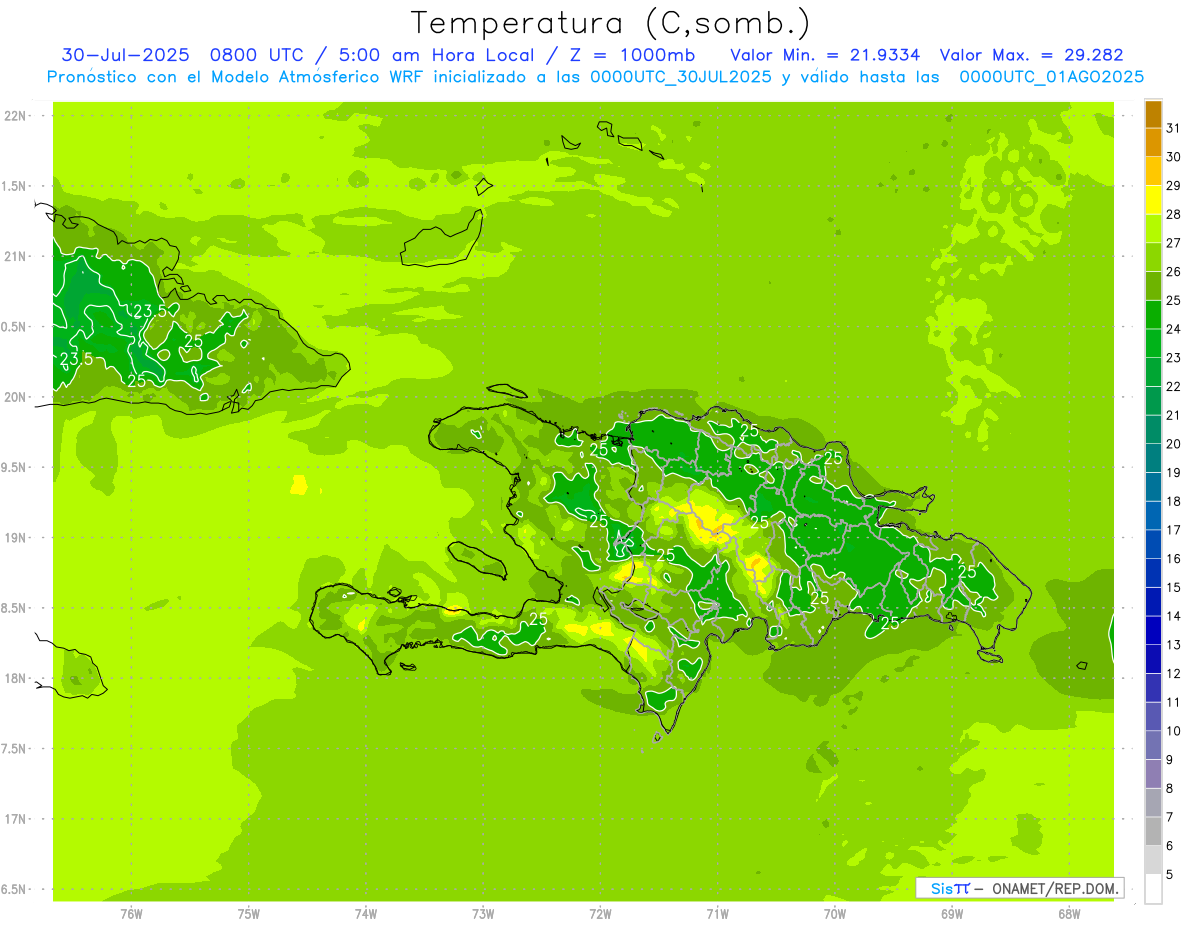Click the legend value '31'
The width and height of the screenshot is (1200, 927).
coord(1173,128)
